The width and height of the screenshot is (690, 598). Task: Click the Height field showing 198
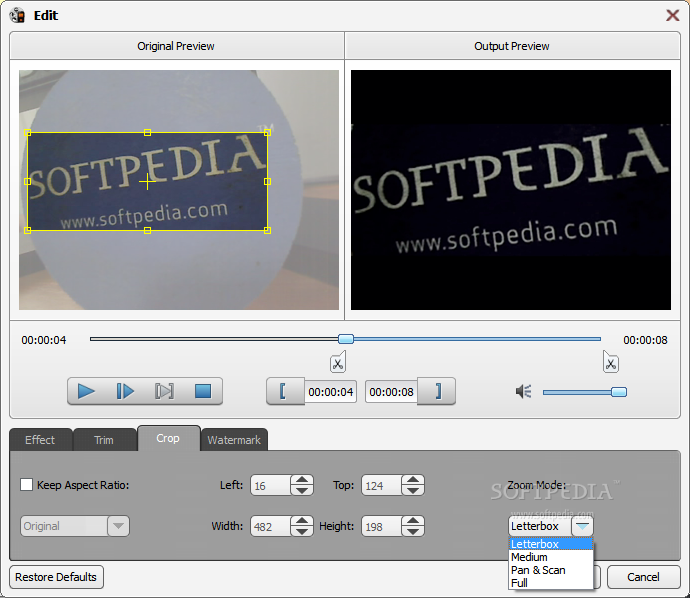pyautogui.click(x=382, y=526)
